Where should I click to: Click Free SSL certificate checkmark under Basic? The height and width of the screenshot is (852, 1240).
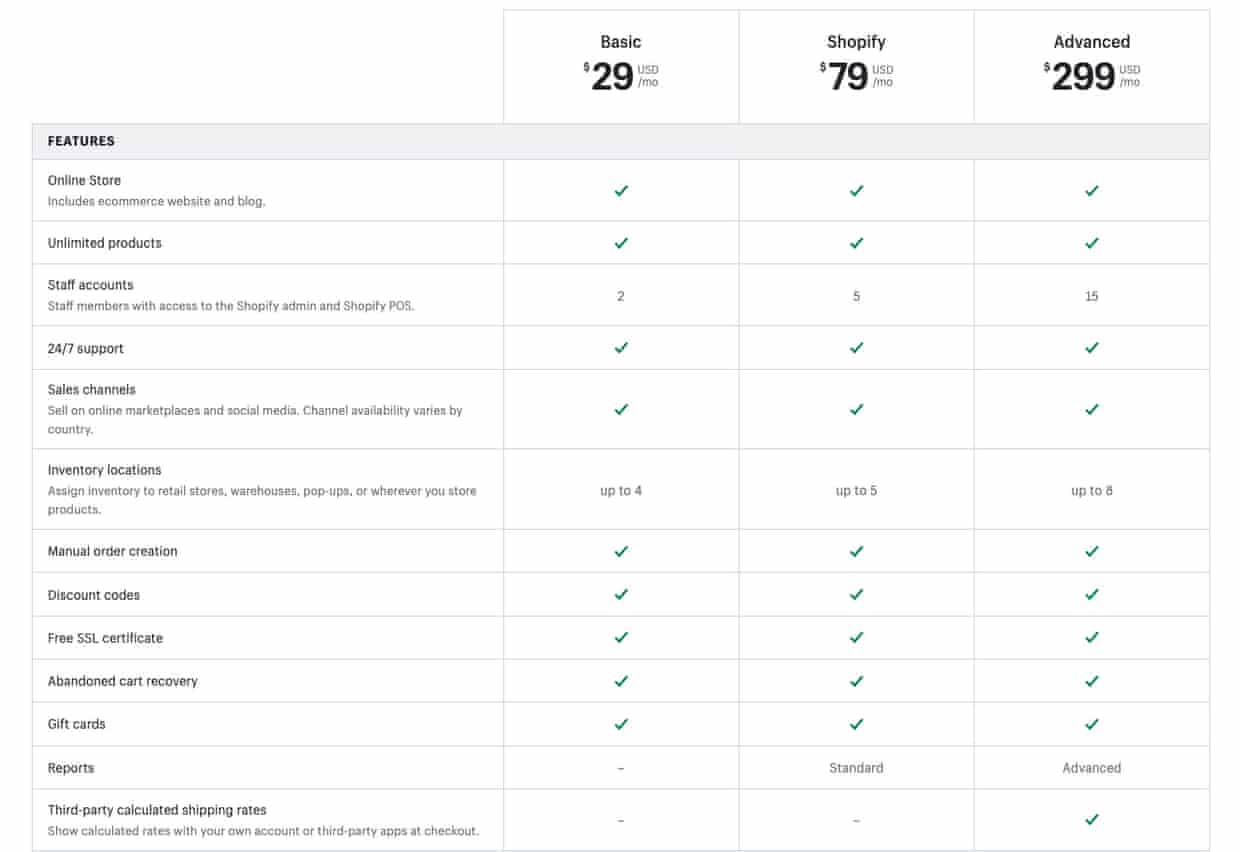(x=621, y=637)
